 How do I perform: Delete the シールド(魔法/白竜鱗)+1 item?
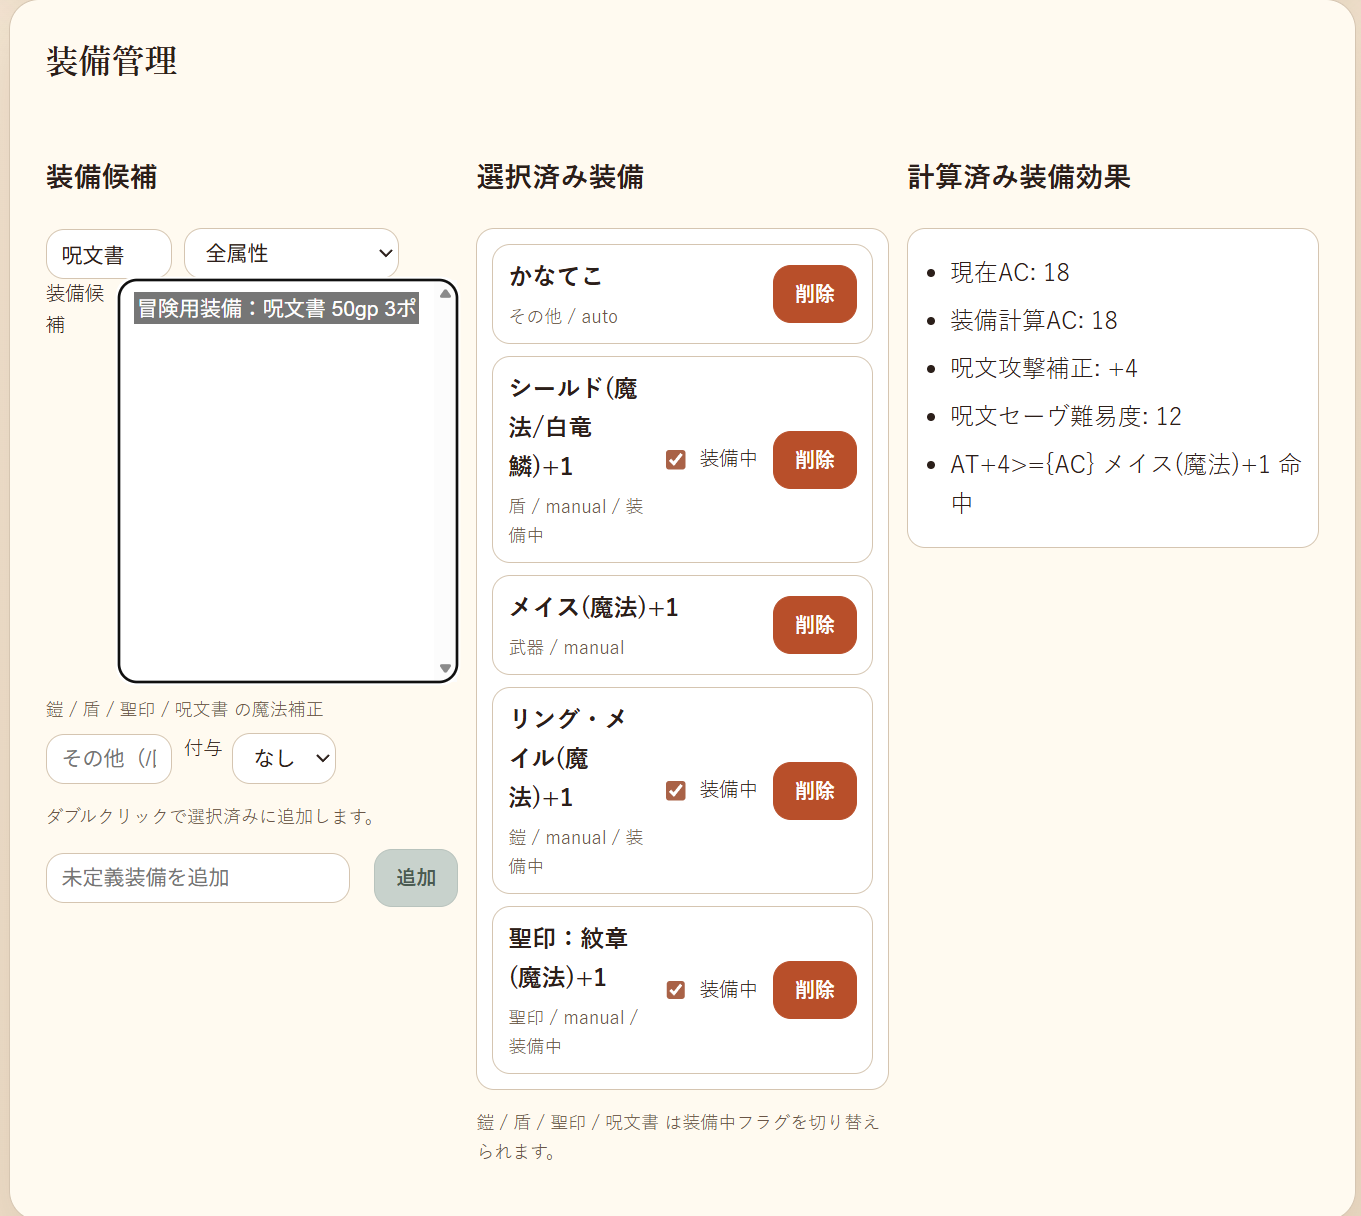pos(814,460)
